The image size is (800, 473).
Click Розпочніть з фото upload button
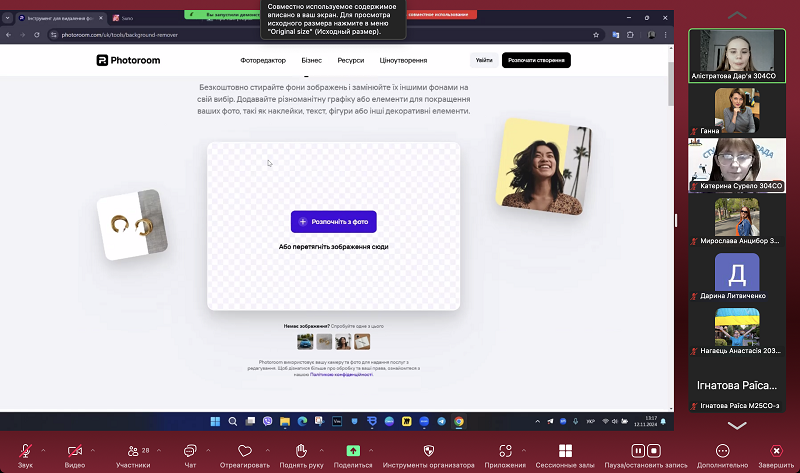tap(334, 221)
